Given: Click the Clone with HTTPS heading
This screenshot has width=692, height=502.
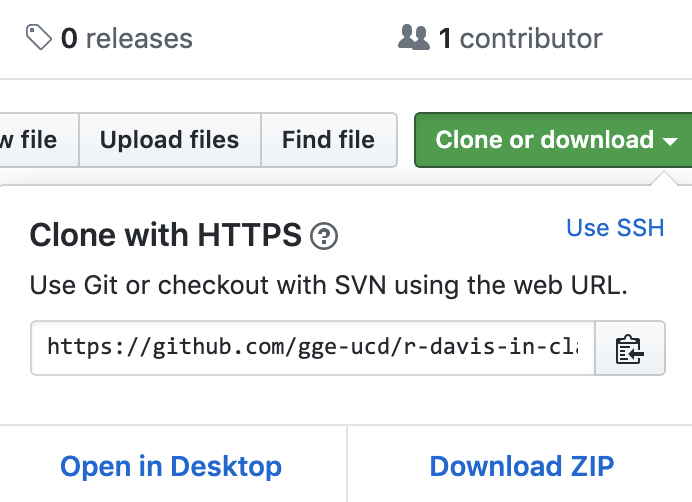Looking at the screenshot, I should [165, 235].
